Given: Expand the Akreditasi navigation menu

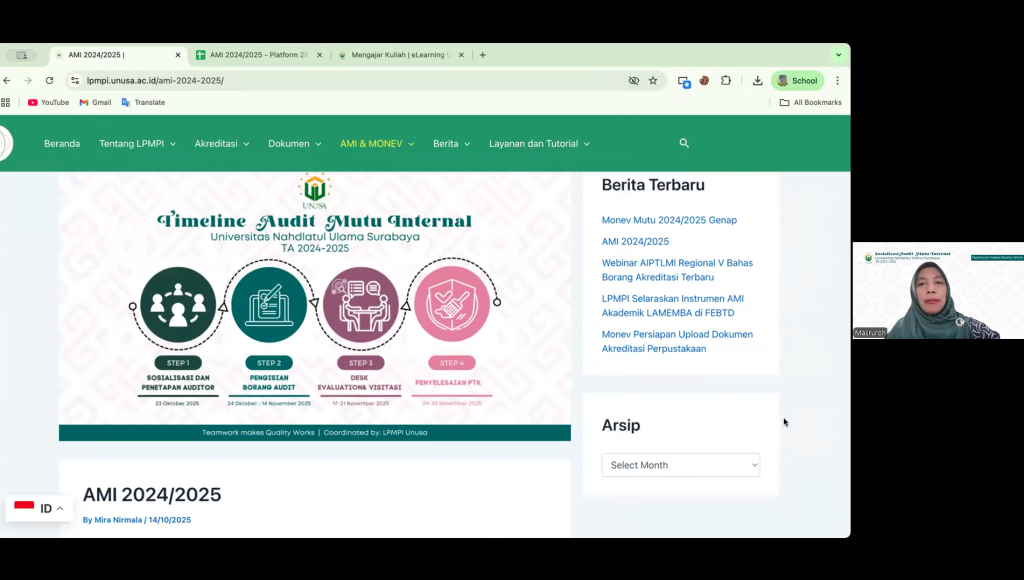Looking at the screenshot, I should click(x=222, y=144).
